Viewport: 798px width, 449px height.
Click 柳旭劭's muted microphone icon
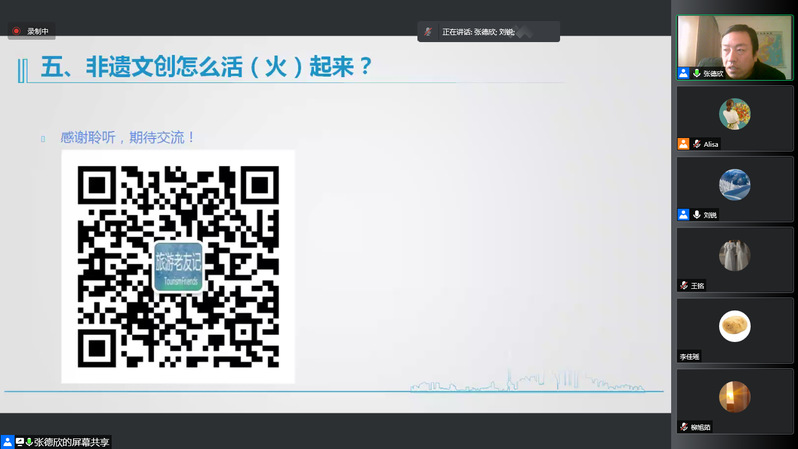point(684,427)
